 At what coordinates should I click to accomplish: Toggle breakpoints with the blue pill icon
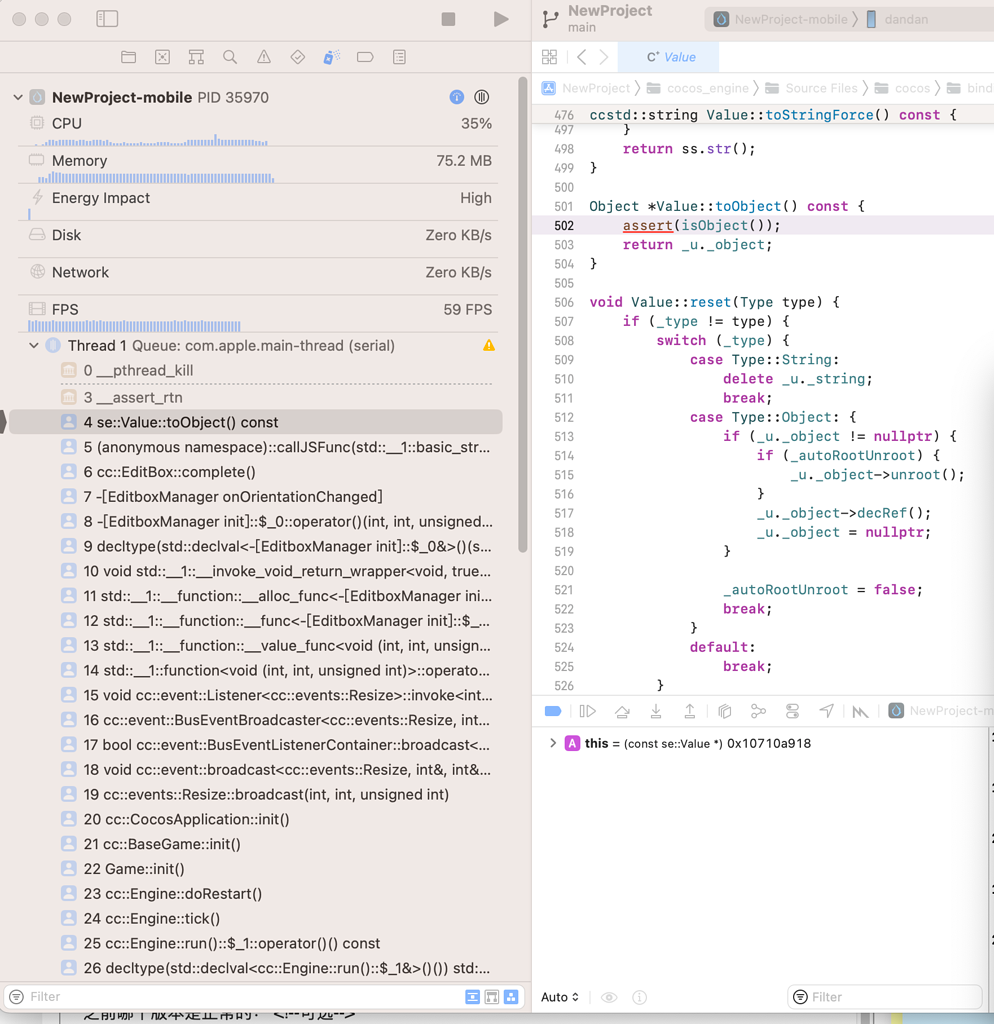tap(553, 711)
